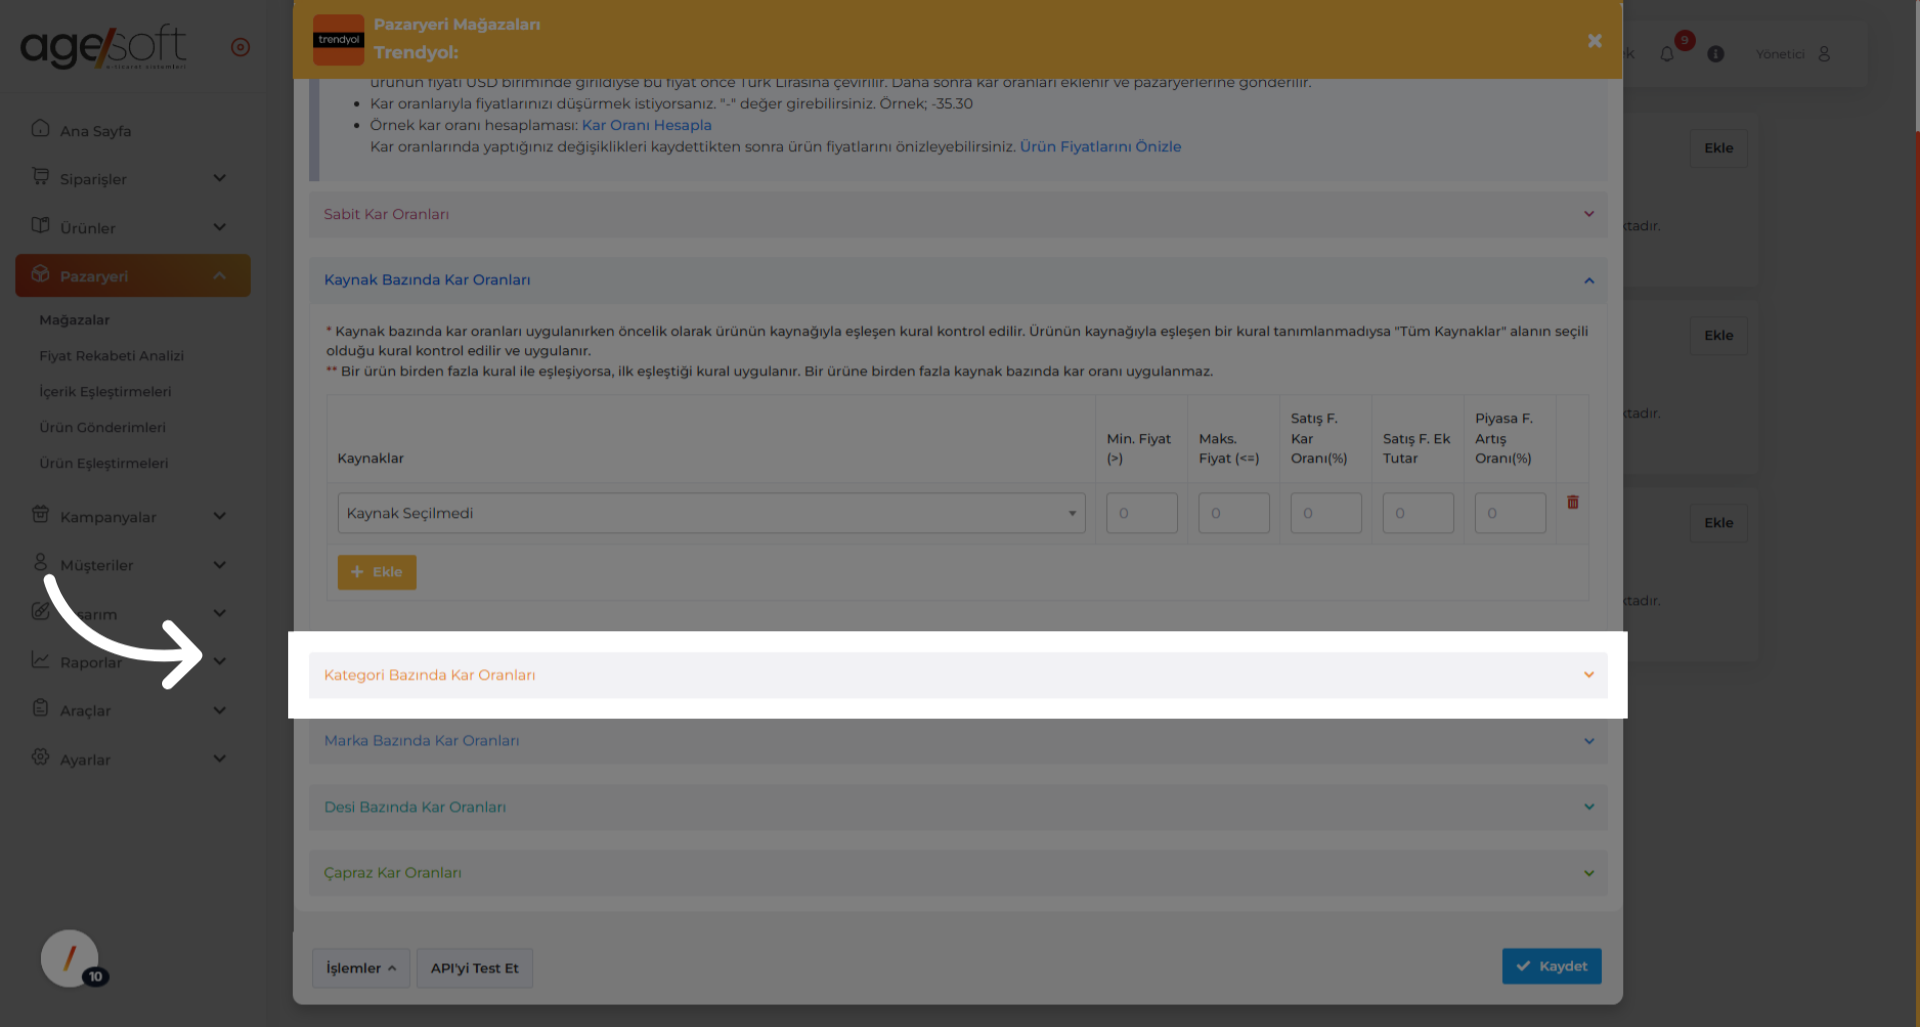This screenshot has height=1027, width=1920.
Task: Open Ürün Gönderimleri submenu item
Action: tap(103, 427)
